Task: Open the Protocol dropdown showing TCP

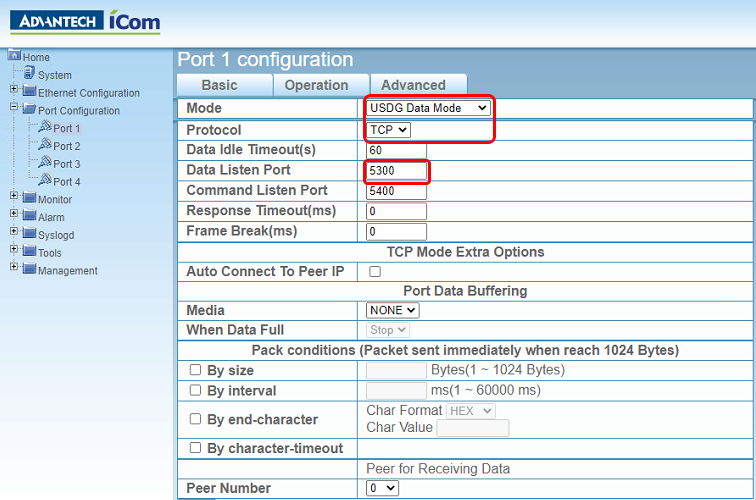Action: pyautogui.click(x=388, y=130)
